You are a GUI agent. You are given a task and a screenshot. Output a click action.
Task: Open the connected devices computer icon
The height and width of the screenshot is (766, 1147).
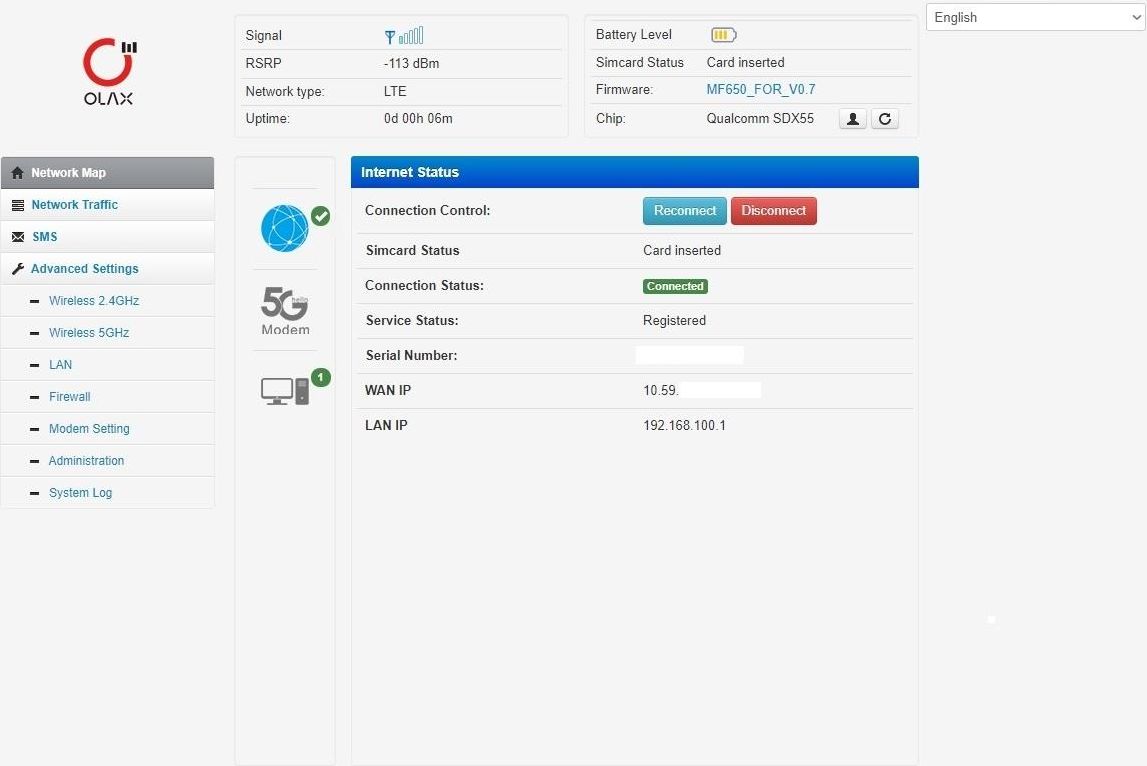pos(285,391)
